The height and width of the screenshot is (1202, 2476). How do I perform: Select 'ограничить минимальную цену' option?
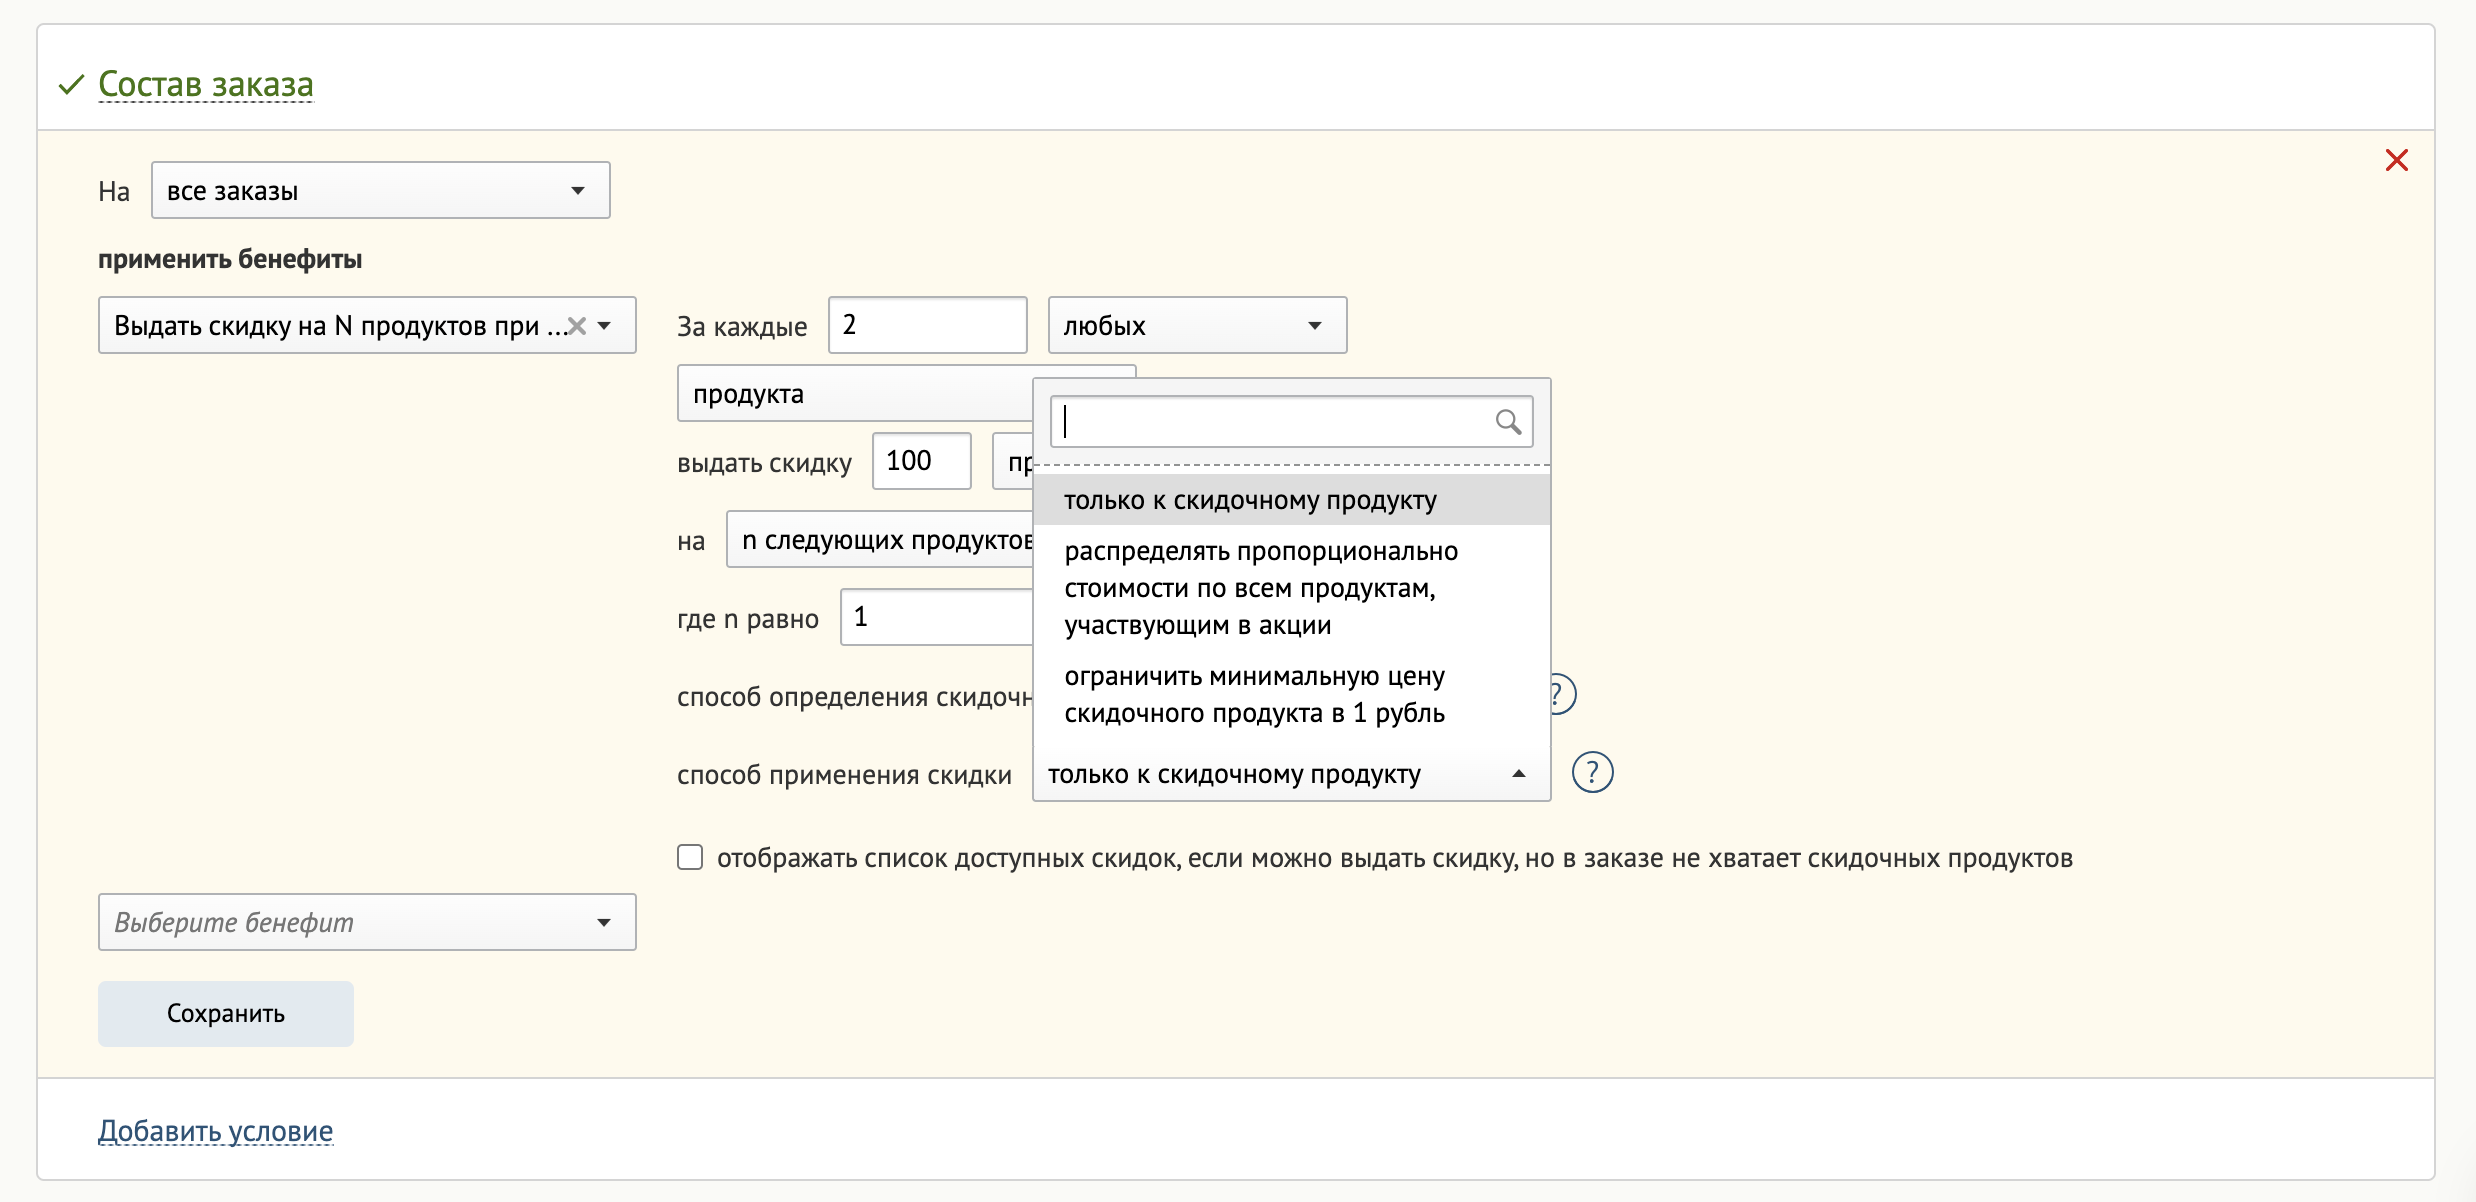1291,694
